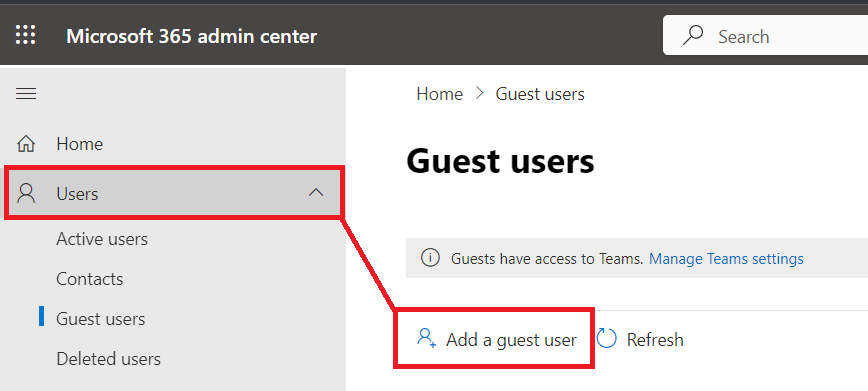Click the Guest users page heading
Screen dimensions: 868x391
[x=500, y=162]
